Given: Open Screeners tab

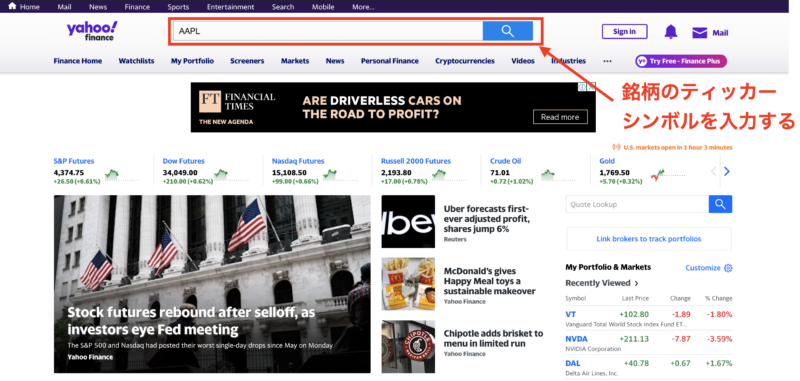Looking at the screenshot, I should pos(247,61).
